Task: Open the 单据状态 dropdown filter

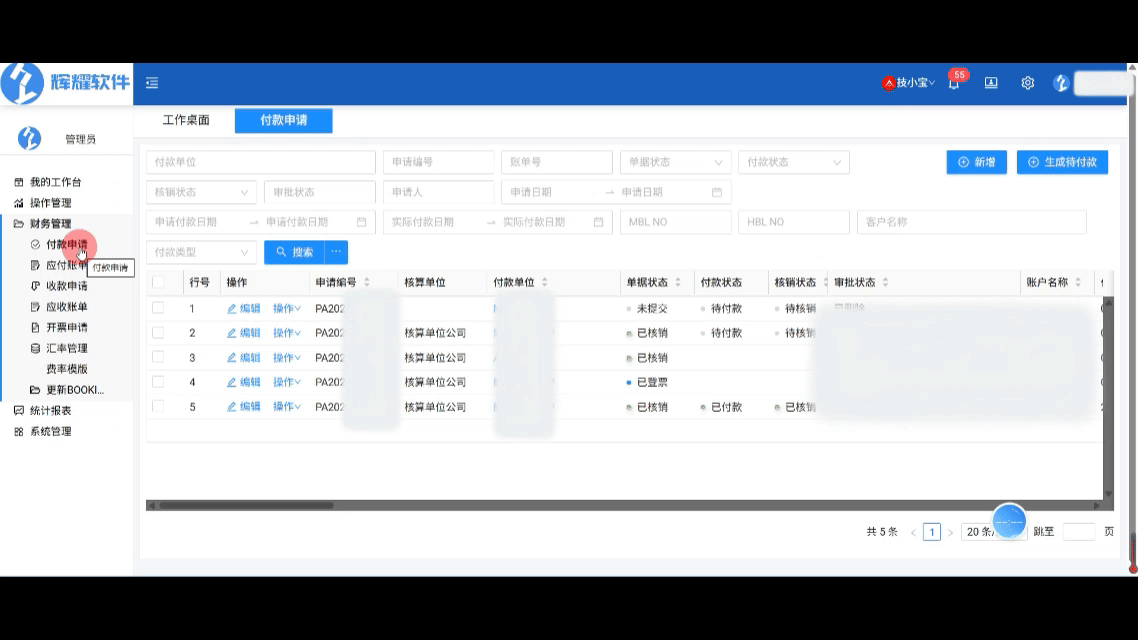Action: tap(675, 162)
